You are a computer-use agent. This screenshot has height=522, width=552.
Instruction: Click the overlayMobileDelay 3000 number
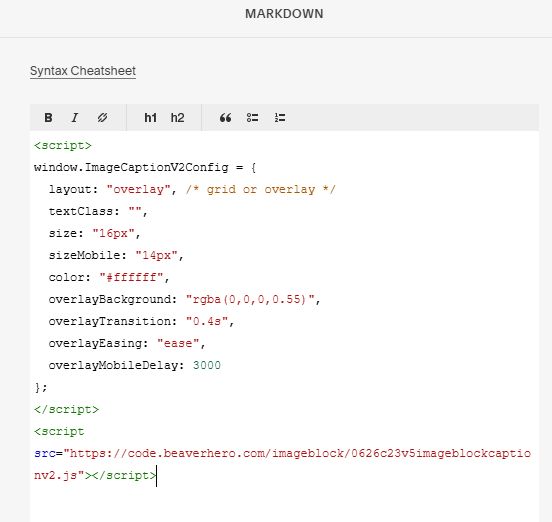(x=207, y=365)
